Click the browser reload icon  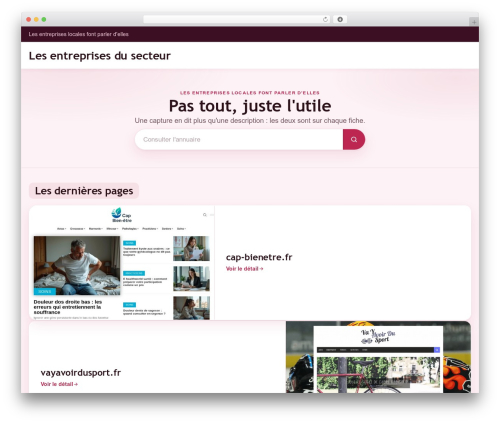click(x=325, y=19)
